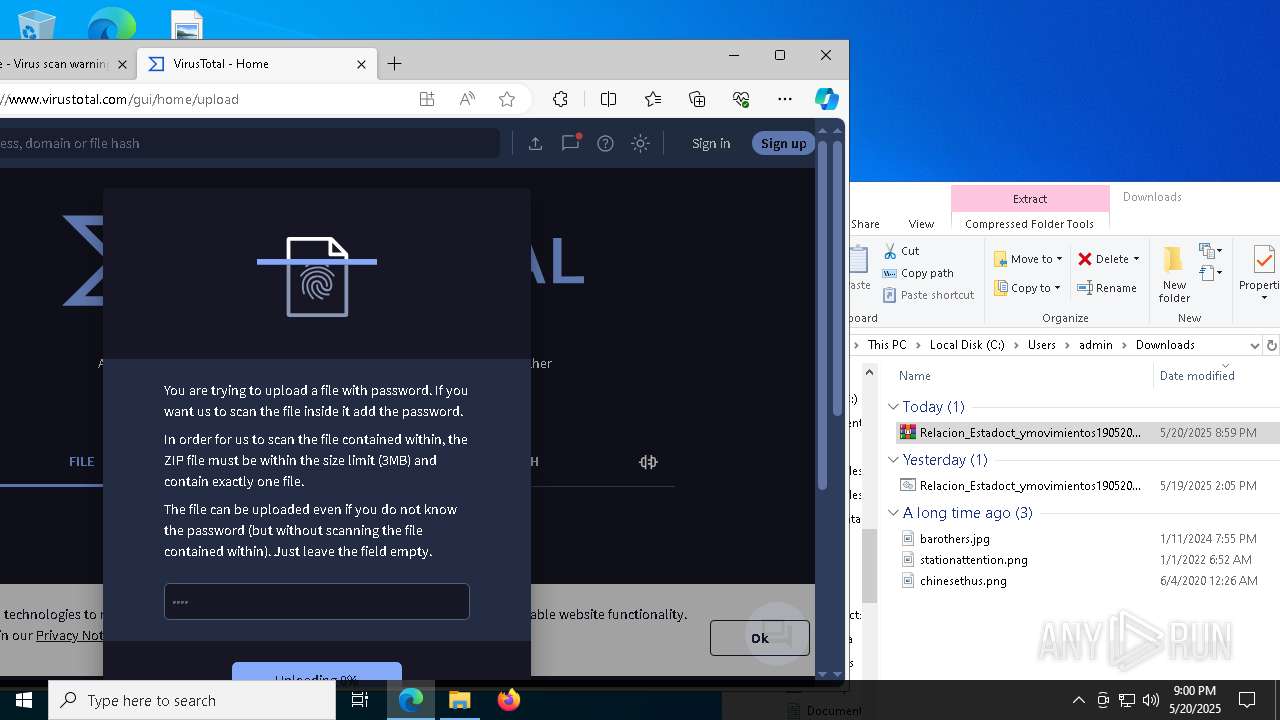Open the Copy to dropdown
Viewport: 1280px width, 720px height.
[x=1028, y=288]
